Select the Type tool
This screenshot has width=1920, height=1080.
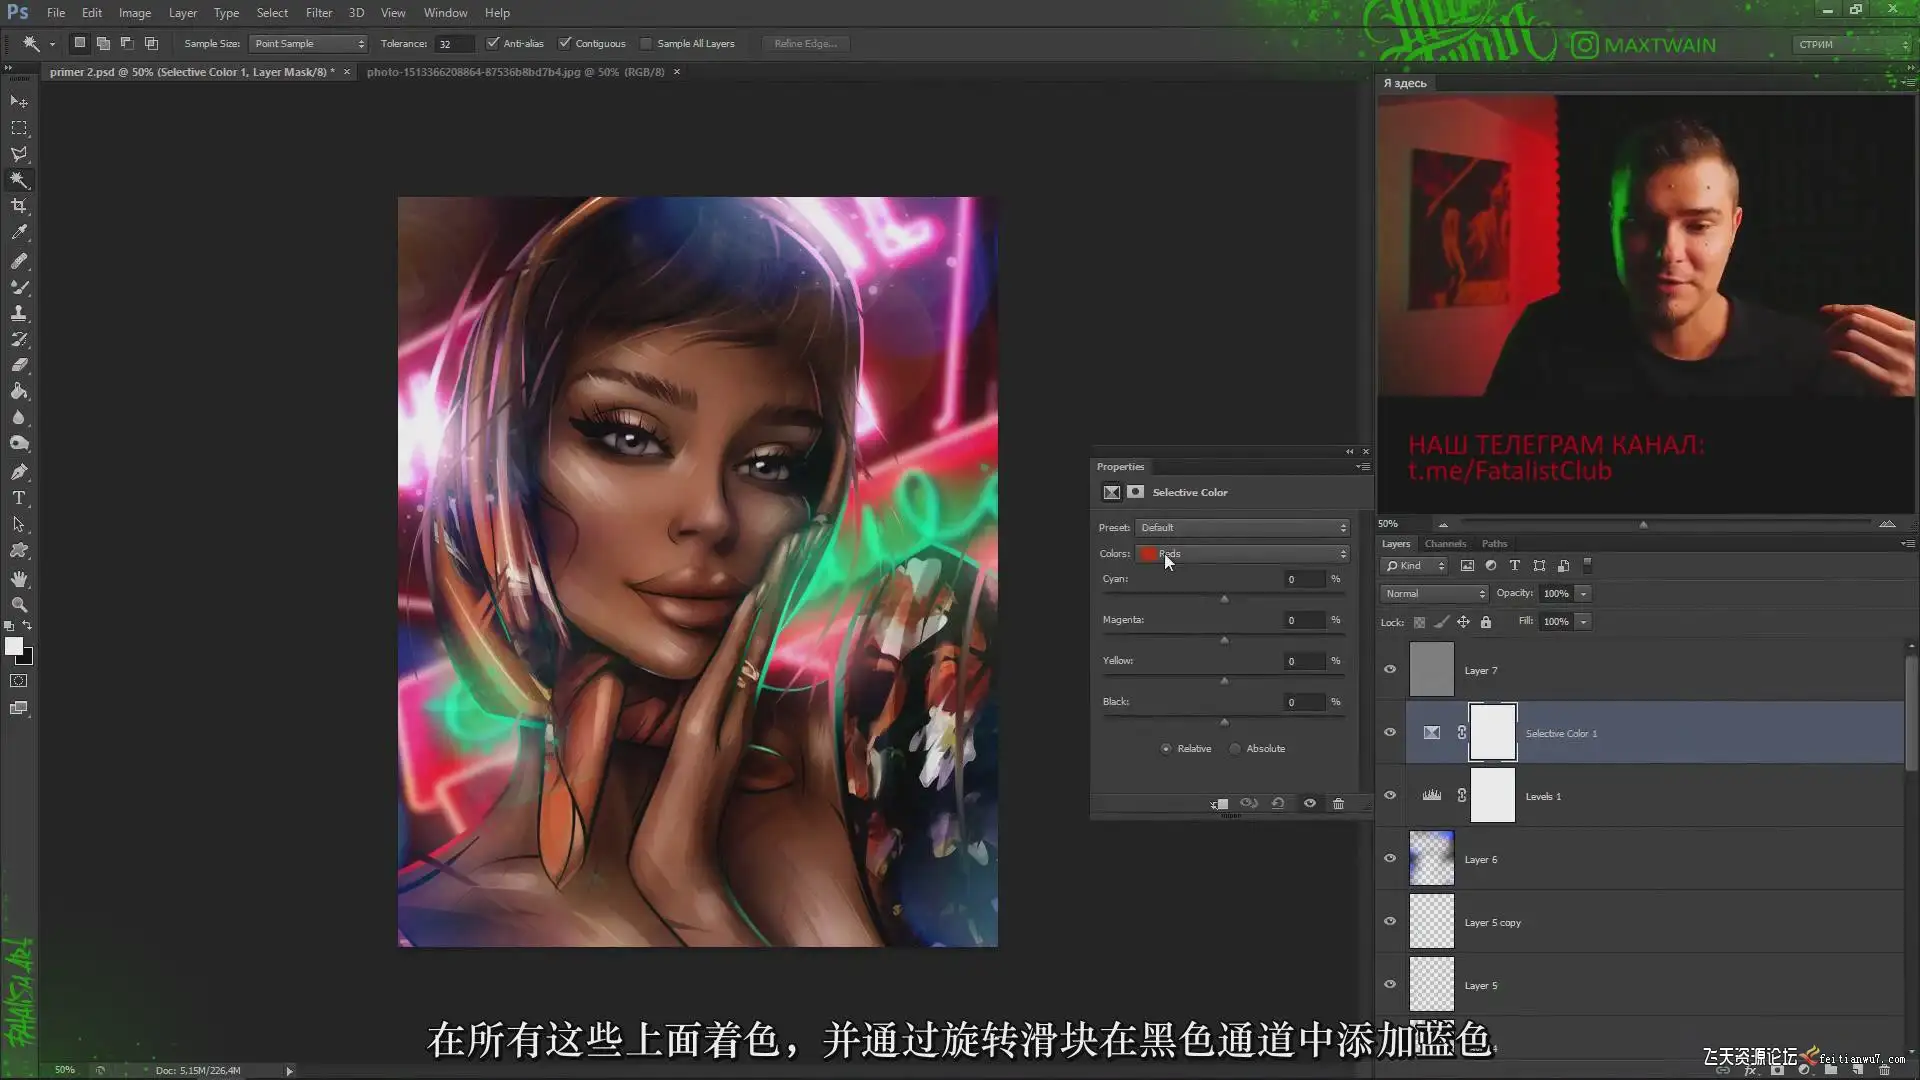click(19, 498)
